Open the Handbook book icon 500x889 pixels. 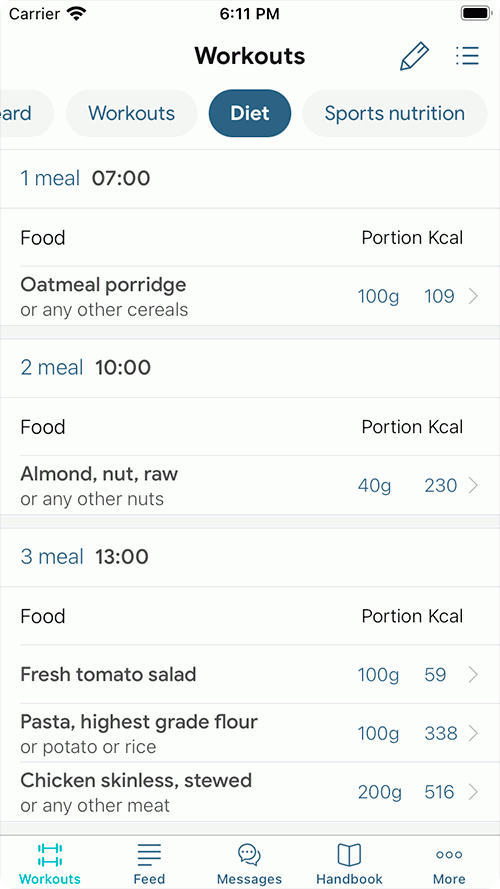[349, 855]
